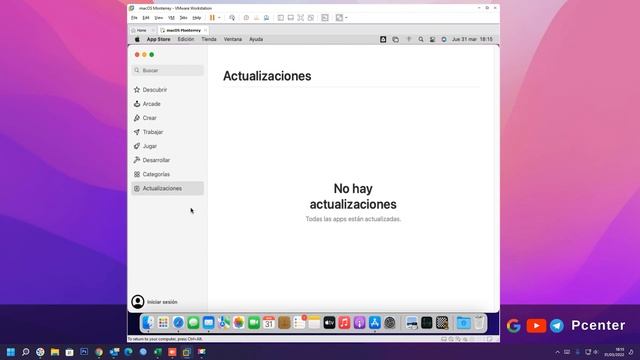Click Iniciar sesión account button
This screenshot has height=360, width=640.
tap(154, 302)
